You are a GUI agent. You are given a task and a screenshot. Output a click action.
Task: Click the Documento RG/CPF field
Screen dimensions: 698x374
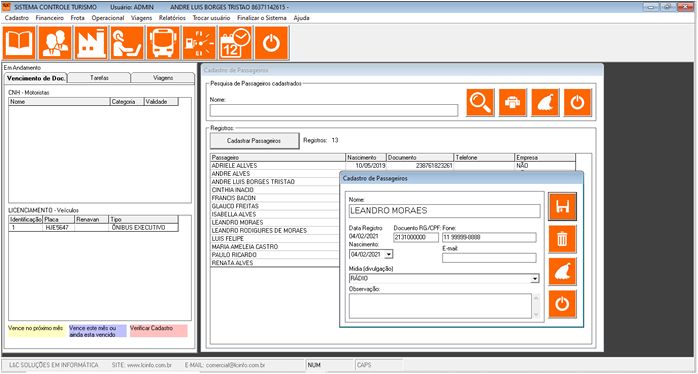pos(416,237)
